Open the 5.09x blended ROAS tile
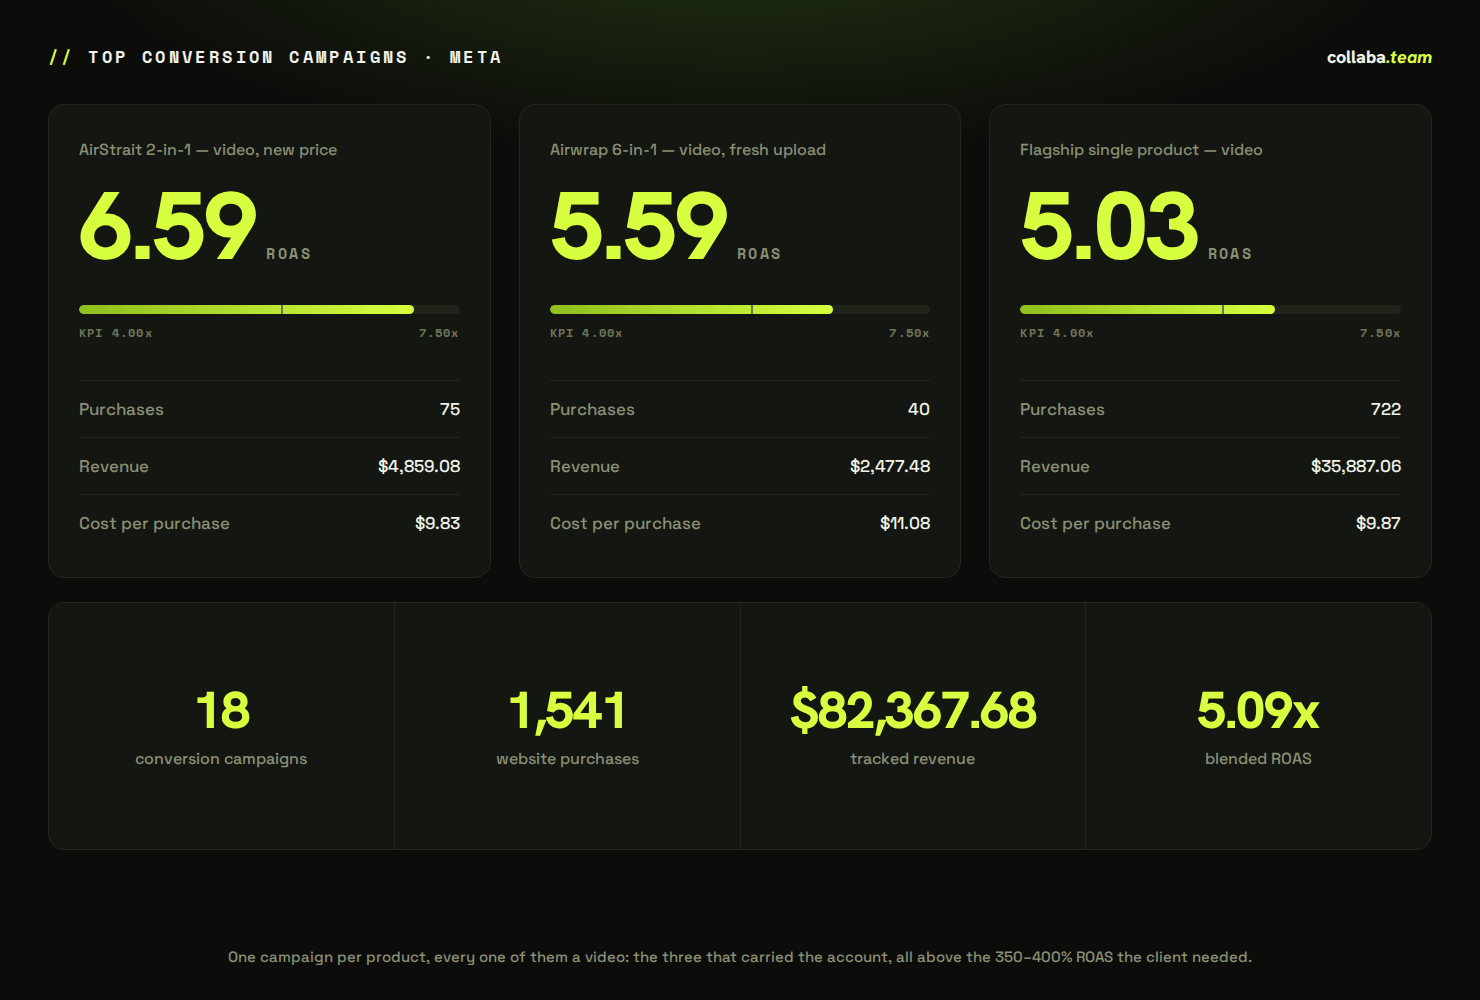This screenshot has height=1000, width=1480. tap(1259, 726)
